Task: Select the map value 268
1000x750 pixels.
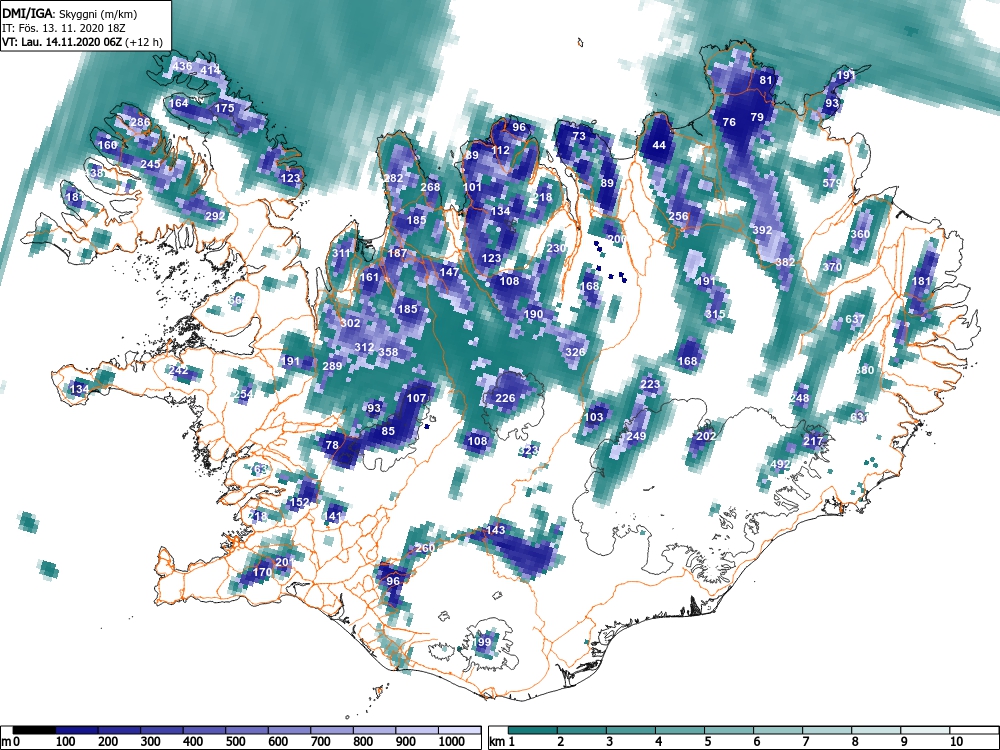Action: click(x=430, y=187)
